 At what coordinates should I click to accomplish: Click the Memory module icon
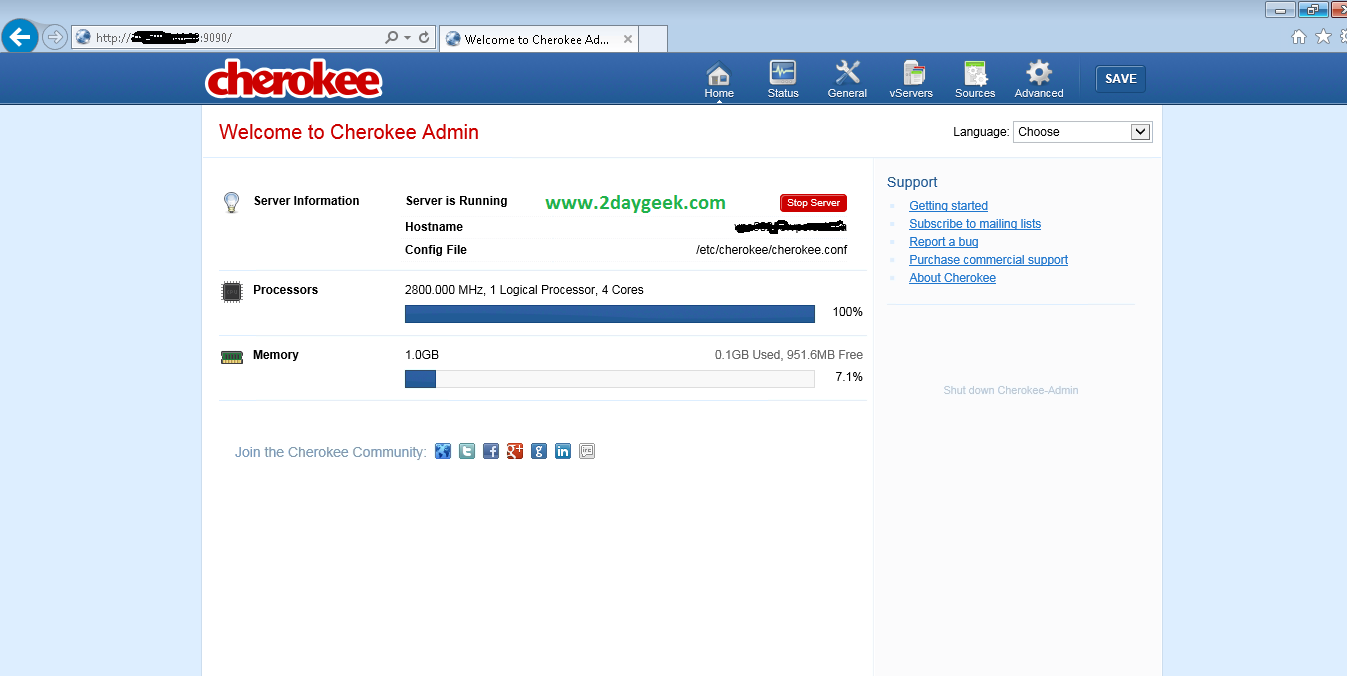(231, 356)
